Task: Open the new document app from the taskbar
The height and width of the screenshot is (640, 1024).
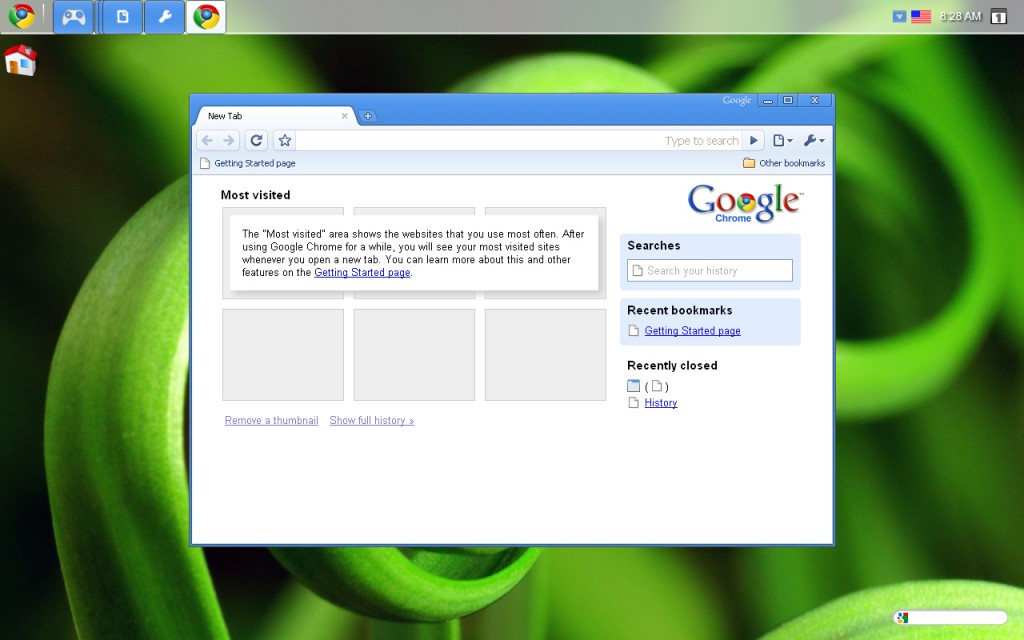Action: [x=120, y=16]
